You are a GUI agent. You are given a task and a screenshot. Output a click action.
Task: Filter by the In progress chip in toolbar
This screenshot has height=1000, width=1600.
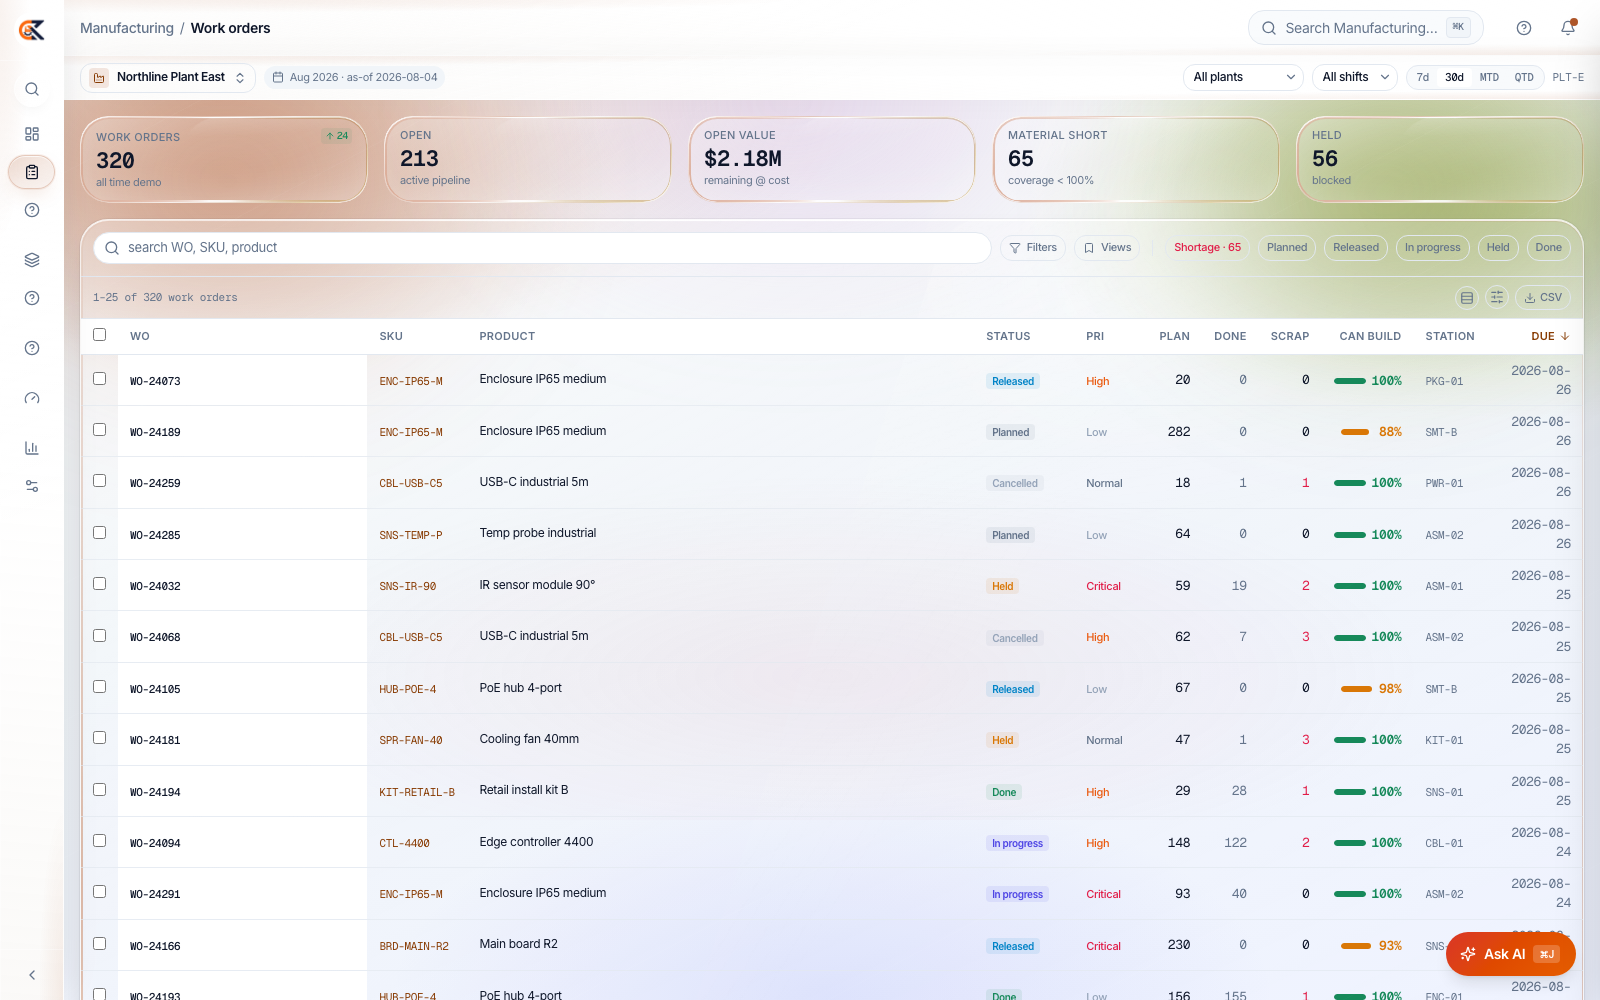tap(1432, 248)
